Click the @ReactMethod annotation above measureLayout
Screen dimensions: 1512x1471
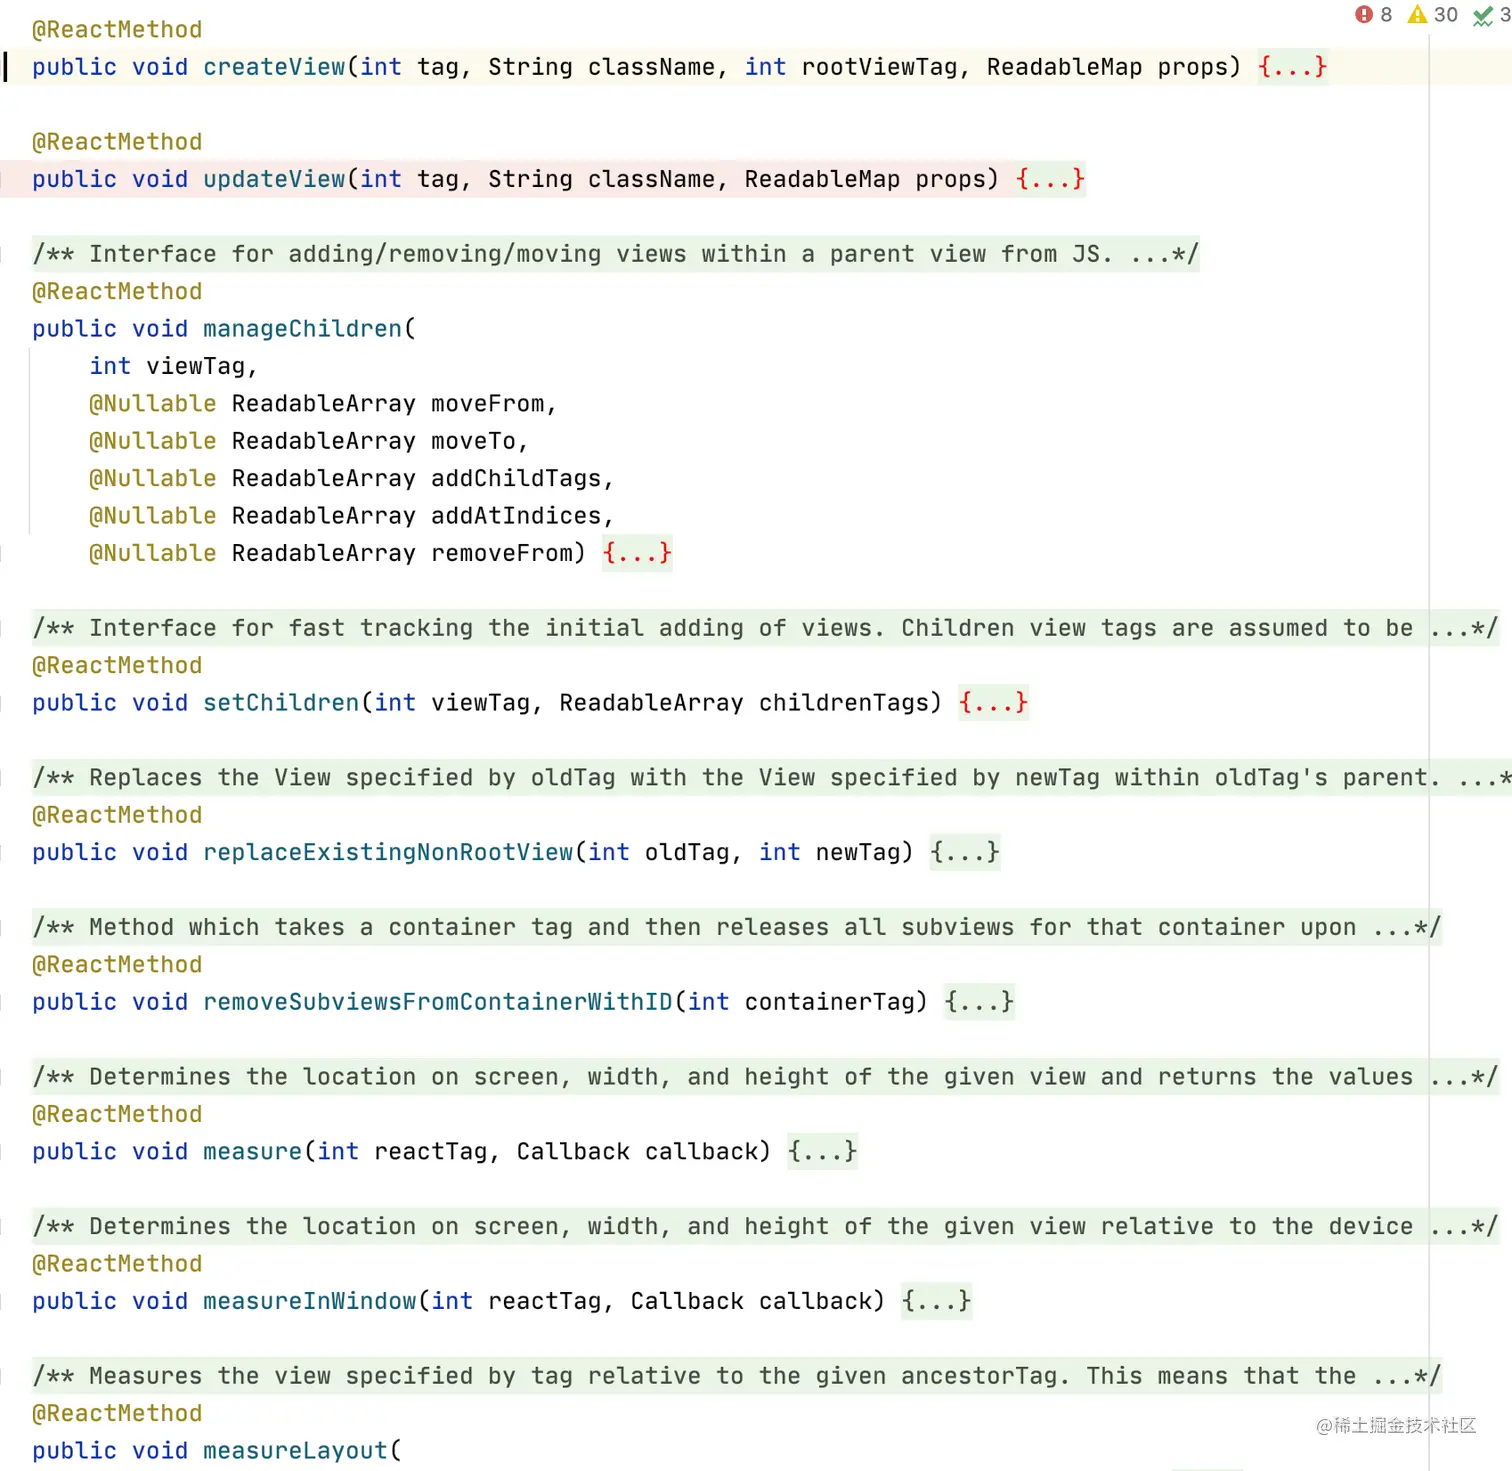pos(117,1414)
